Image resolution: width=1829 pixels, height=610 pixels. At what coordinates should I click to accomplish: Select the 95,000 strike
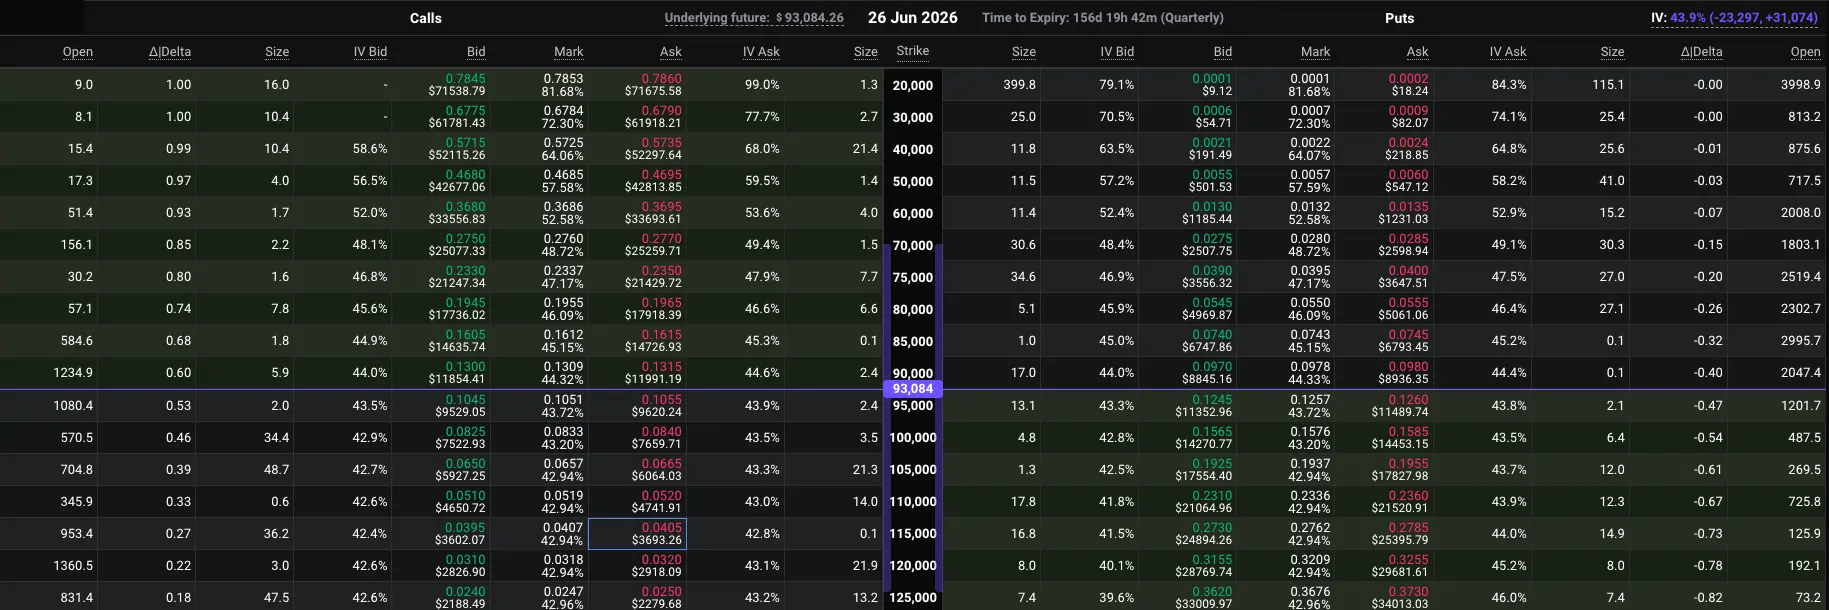(x=913, y=406)
